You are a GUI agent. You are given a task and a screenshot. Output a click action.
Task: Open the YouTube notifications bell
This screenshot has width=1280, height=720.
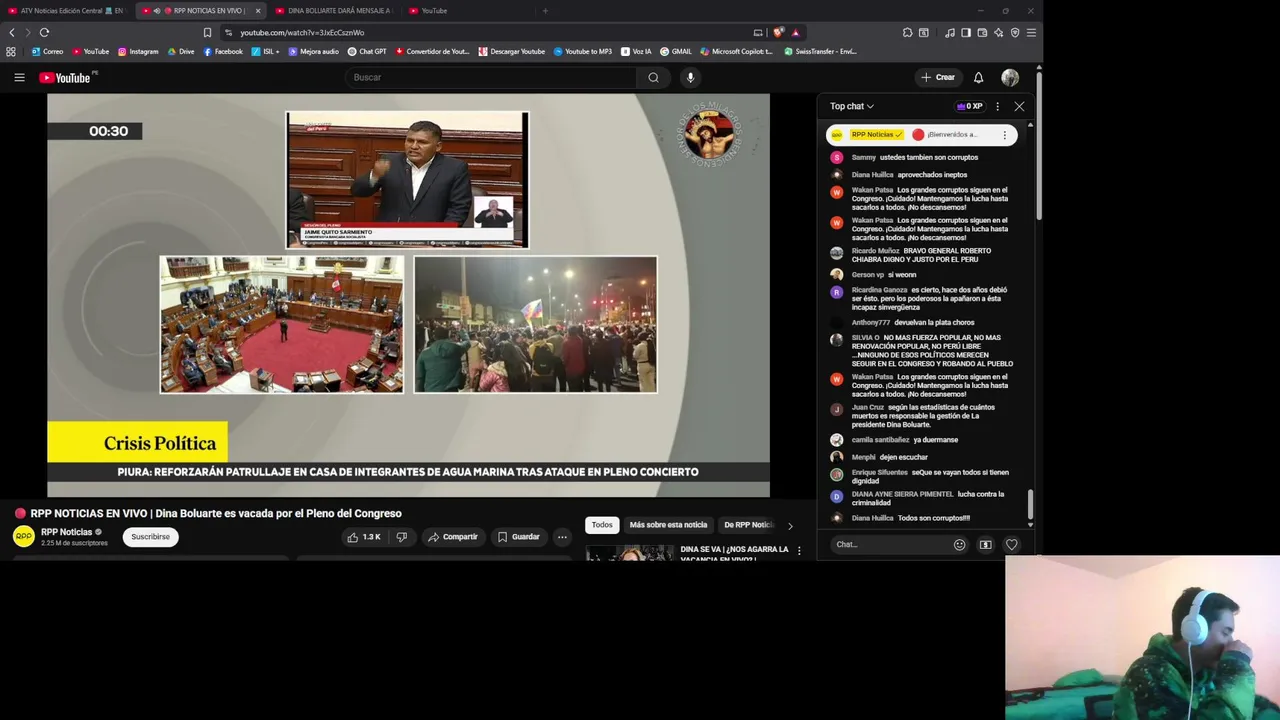click(x=978, y=77)
